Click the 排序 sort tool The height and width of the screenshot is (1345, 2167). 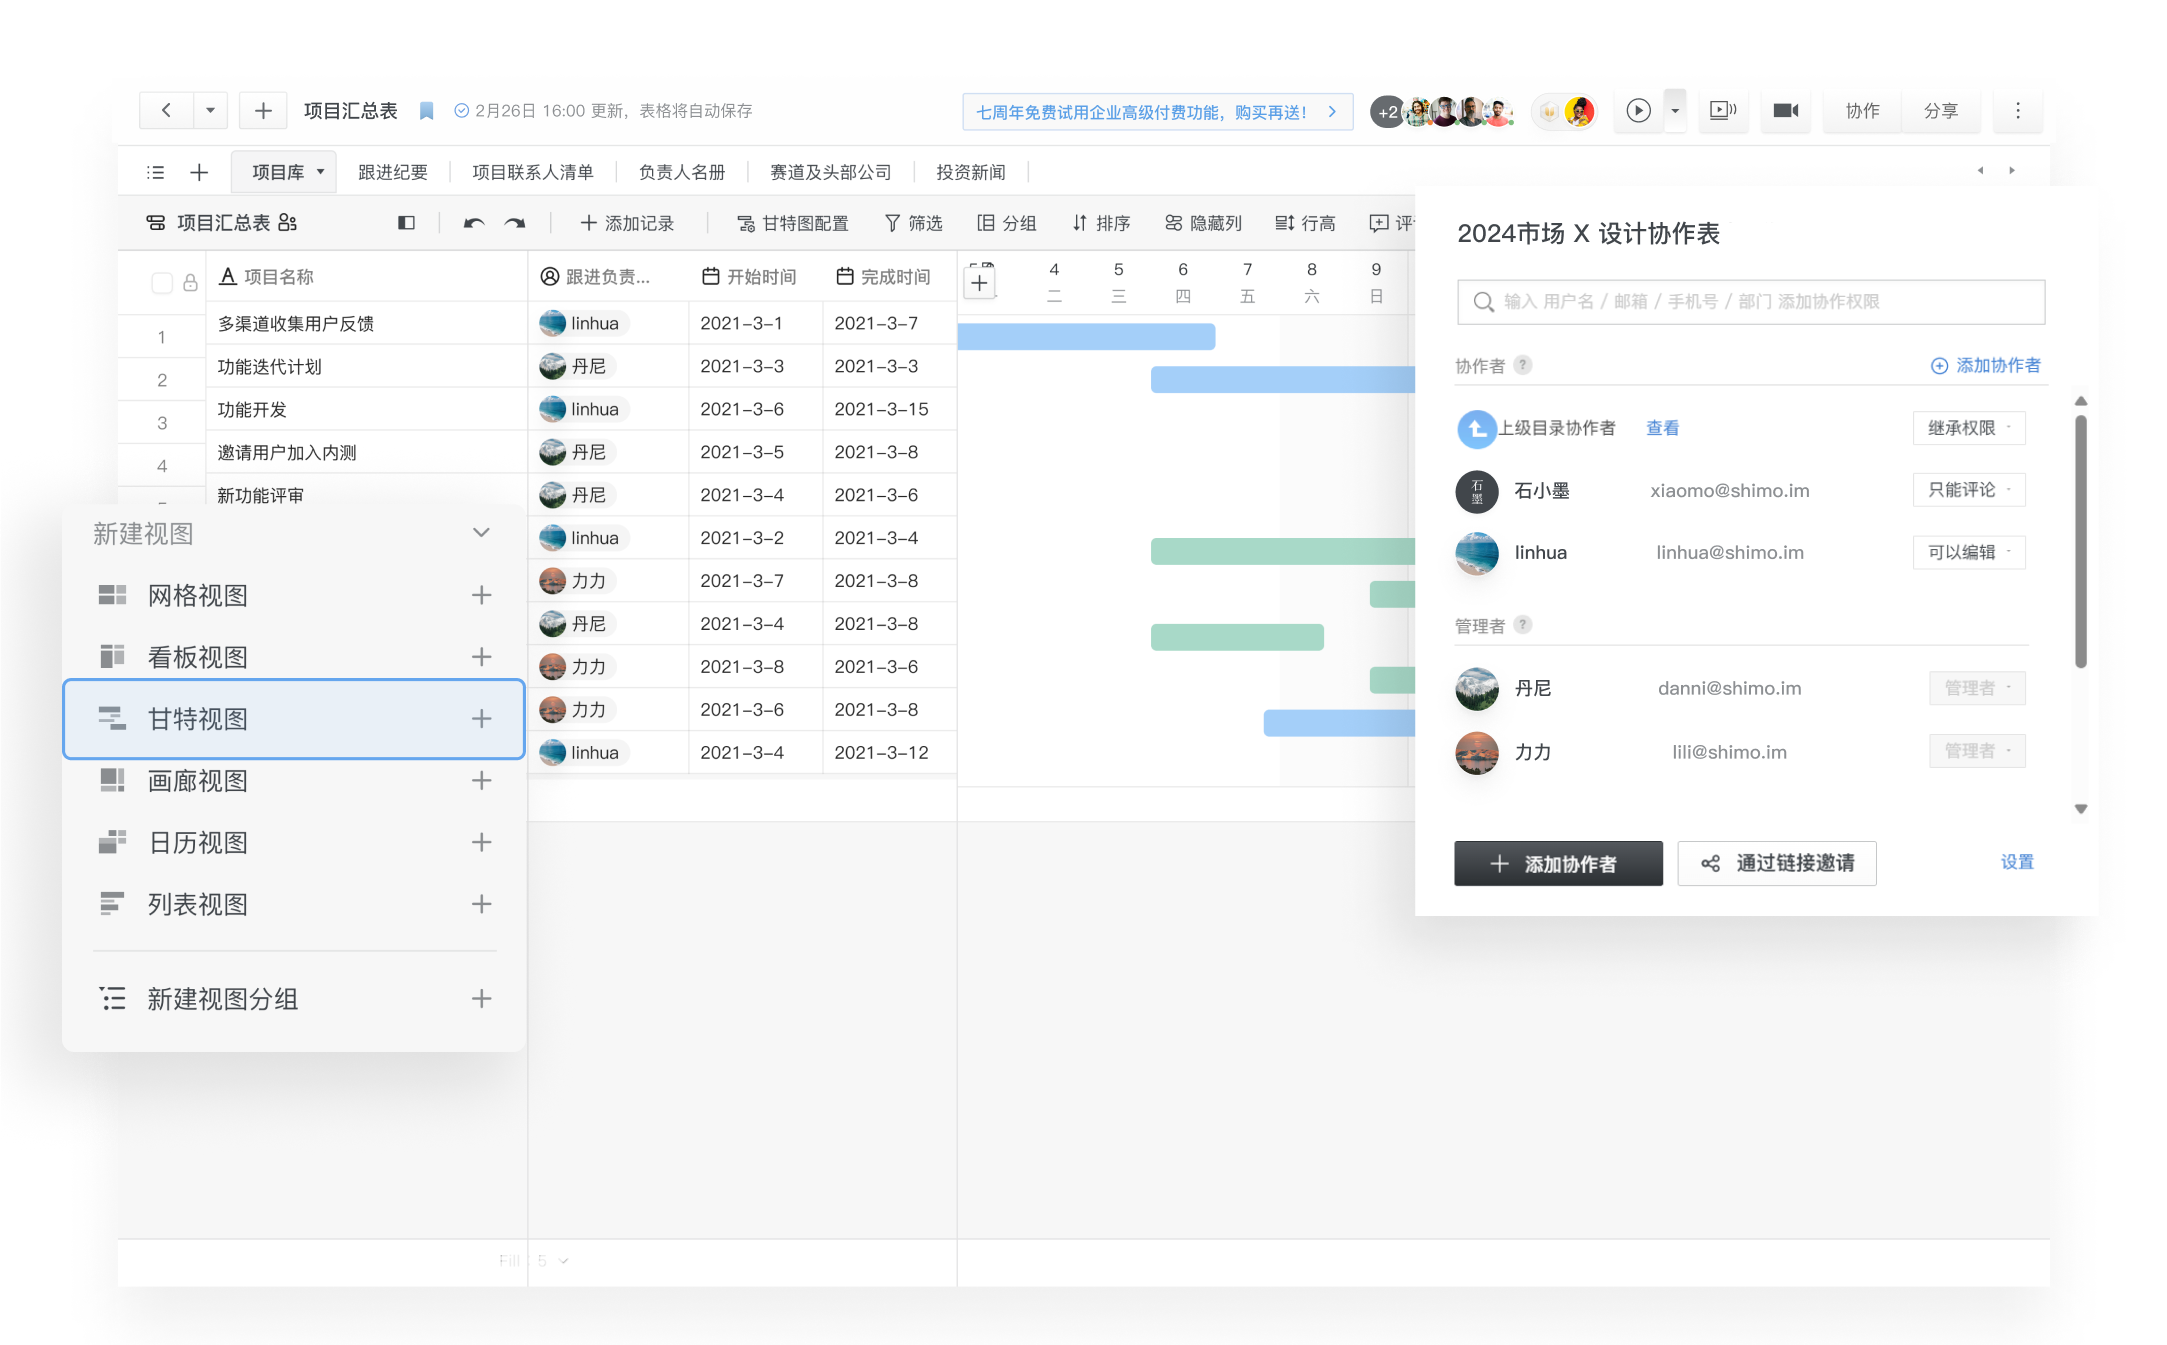point(1100,223)
